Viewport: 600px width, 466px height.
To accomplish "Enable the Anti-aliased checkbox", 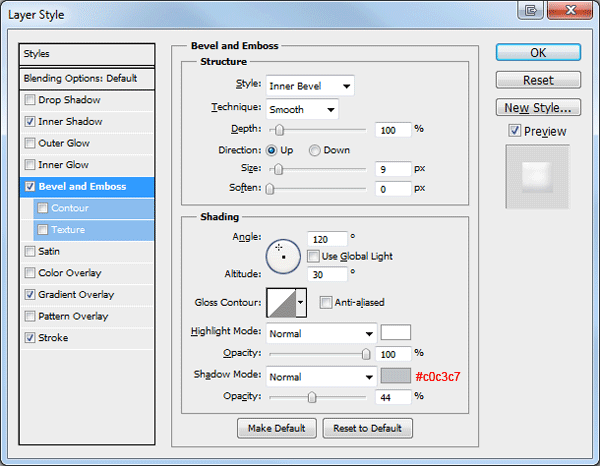I will click(x=326, y=302).
